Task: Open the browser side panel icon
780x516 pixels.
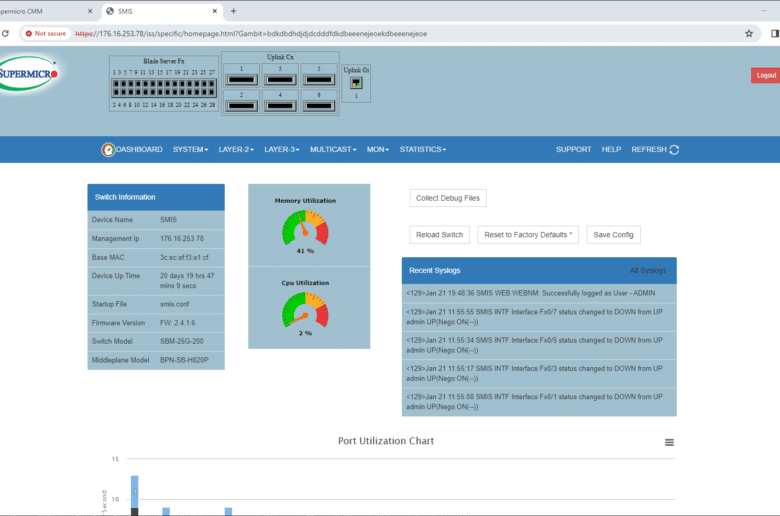Action: point(775,33)
